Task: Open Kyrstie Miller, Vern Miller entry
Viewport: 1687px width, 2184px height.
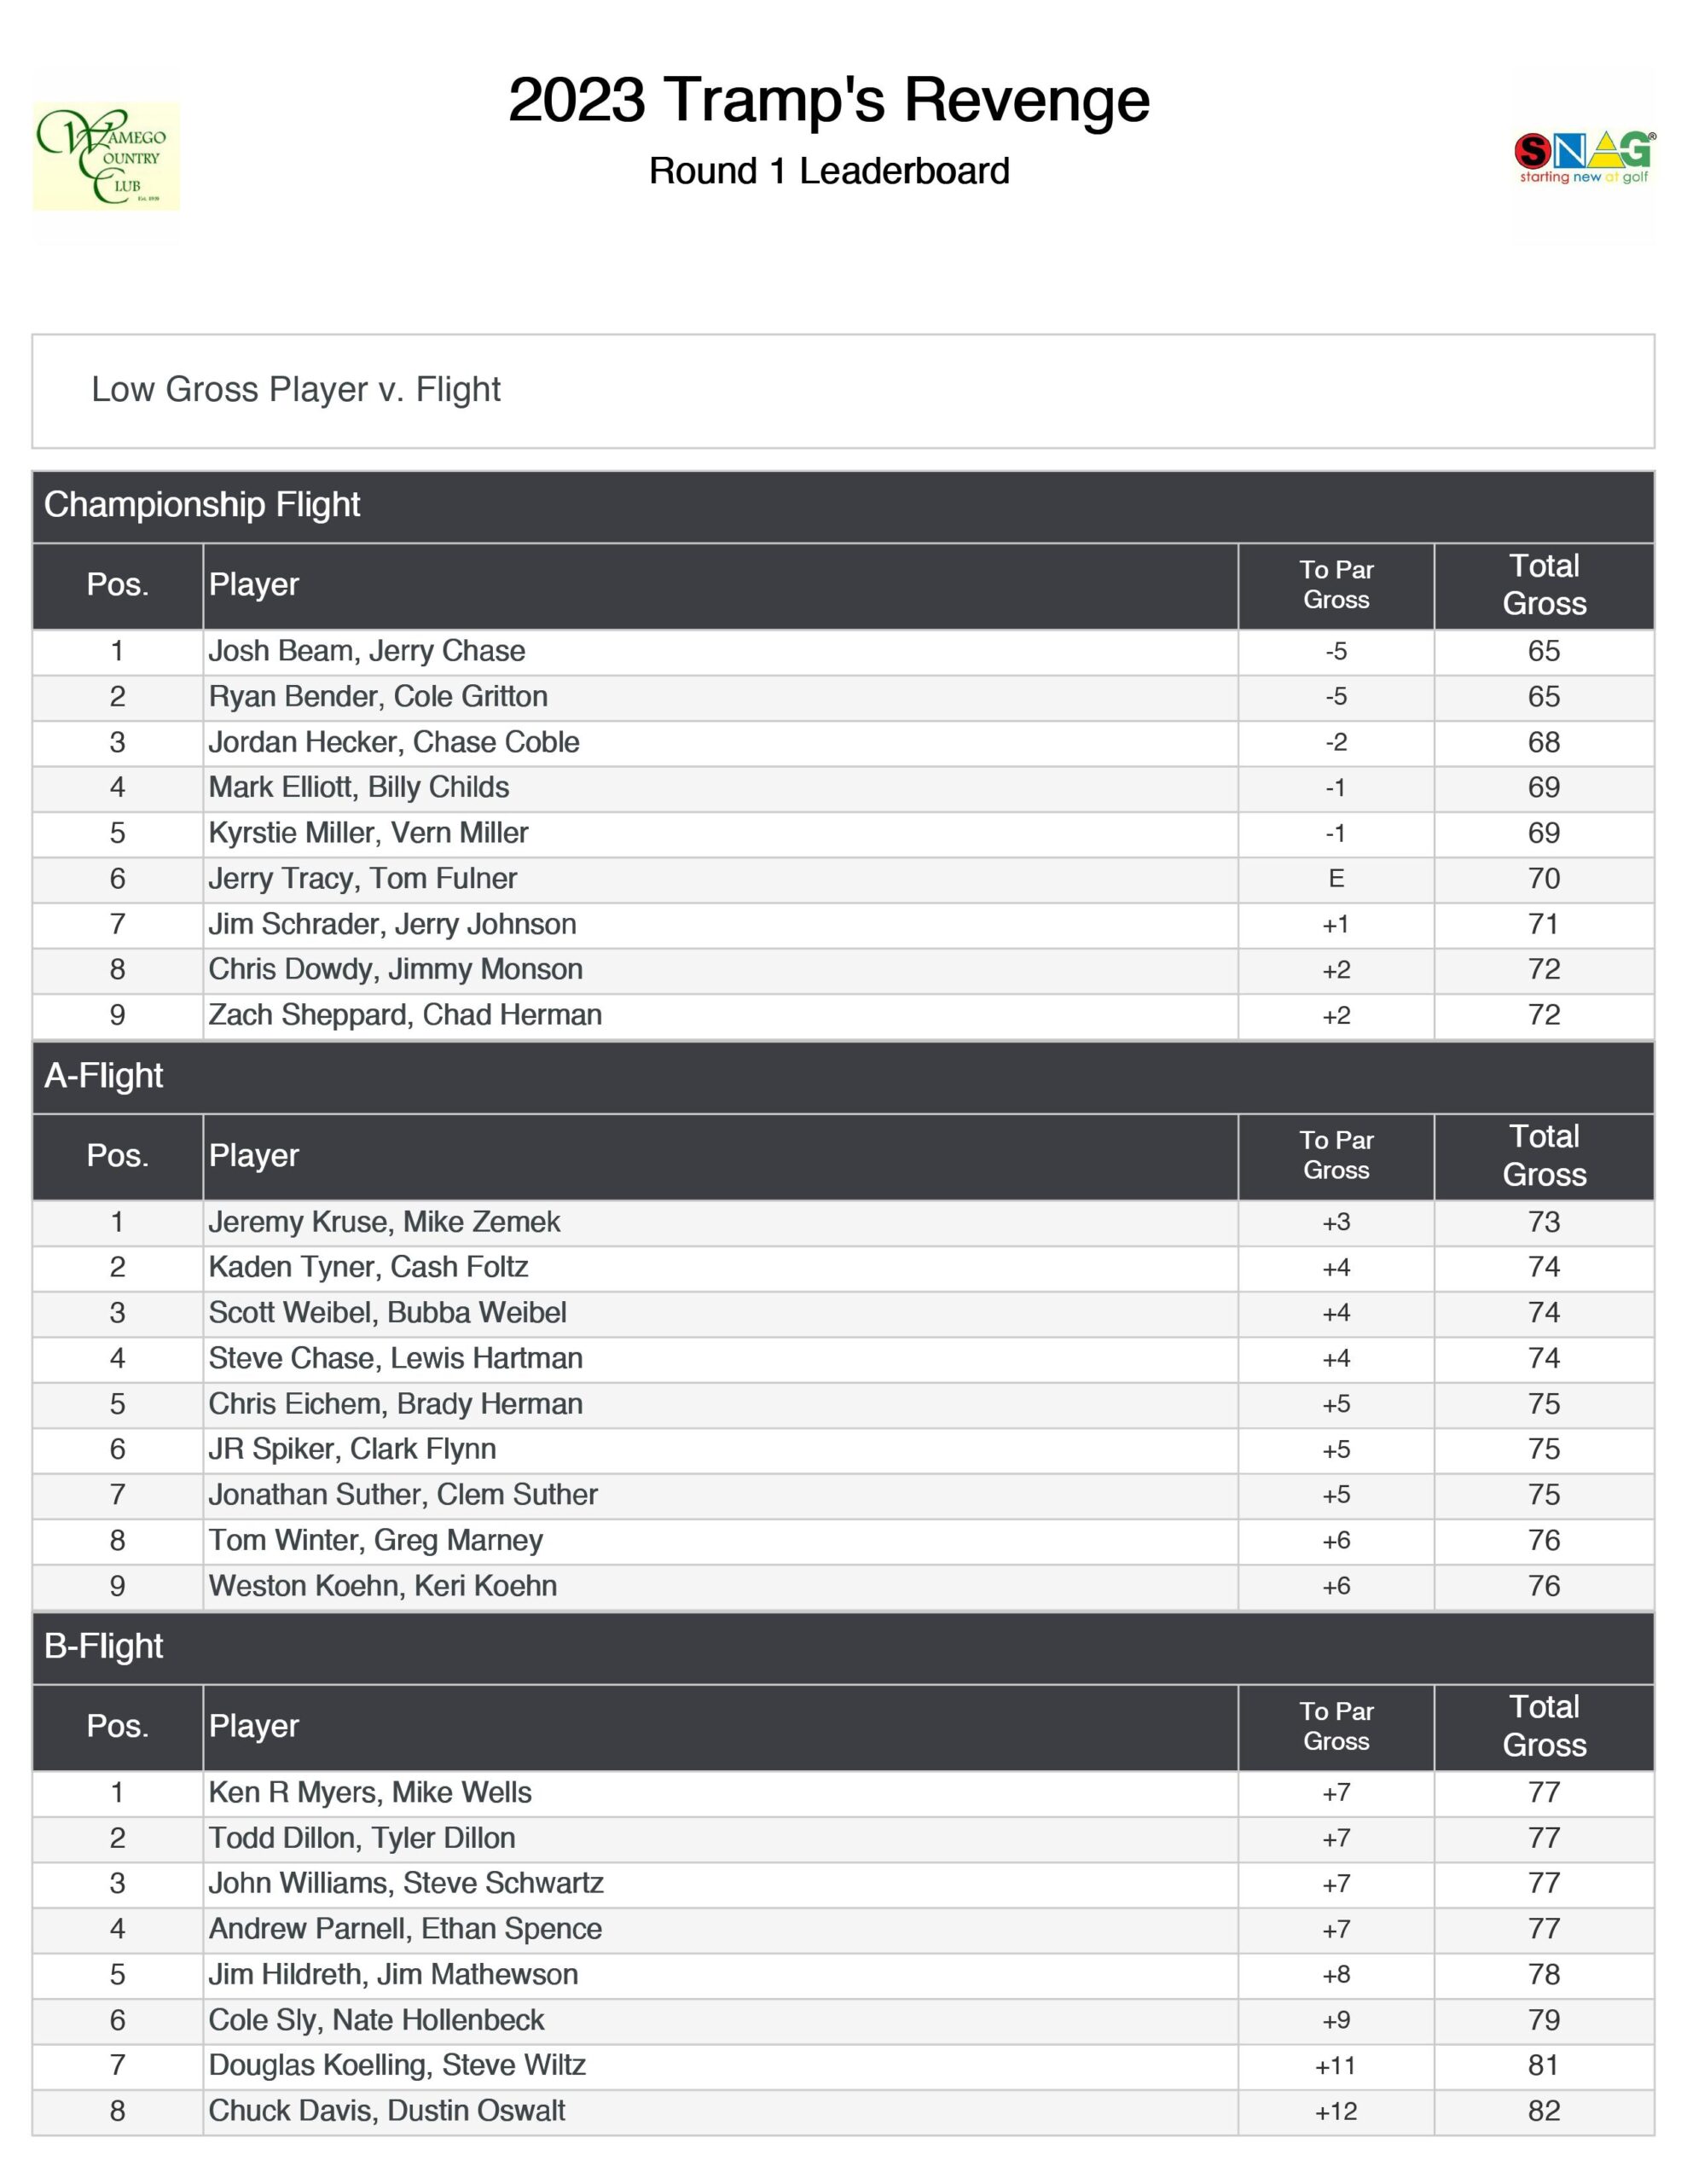Action: coord(368,833)
